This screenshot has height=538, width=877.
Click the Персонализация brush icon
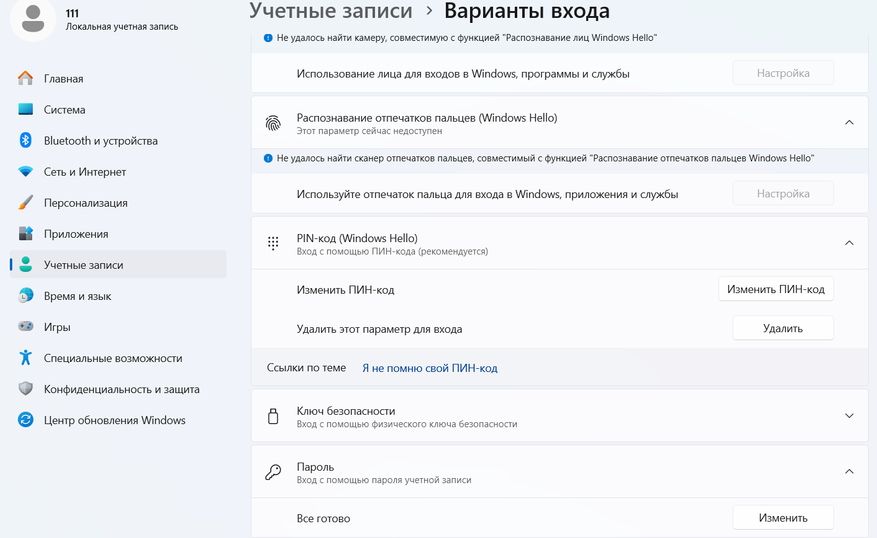[26, 203]
